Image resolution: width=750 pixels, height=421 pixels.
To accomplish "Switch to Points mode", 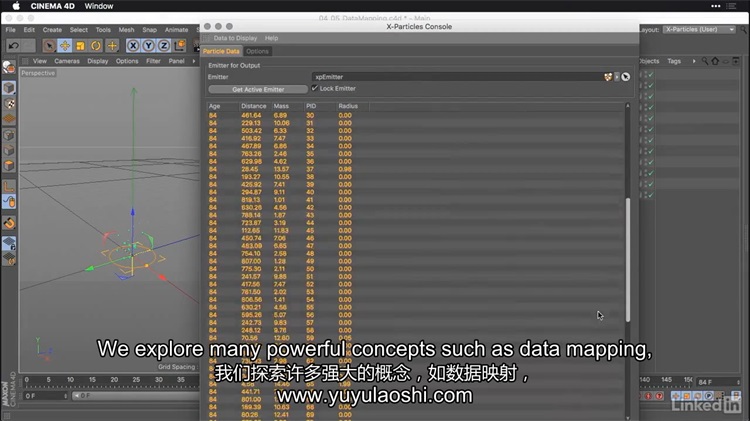I will [x=9, y=135].
